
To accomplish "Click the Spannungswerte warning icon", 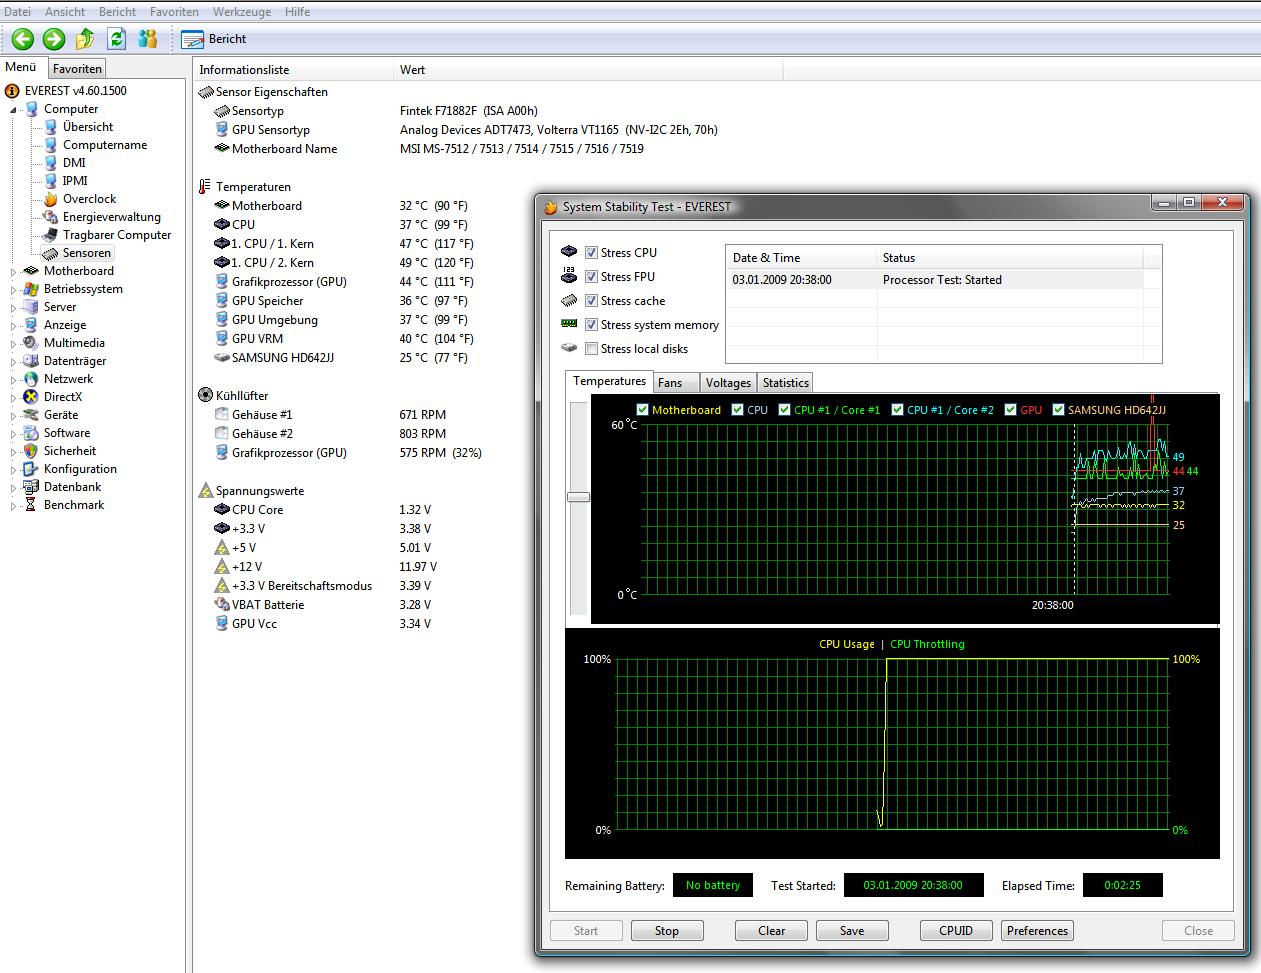I will click(x=205, y=491).
